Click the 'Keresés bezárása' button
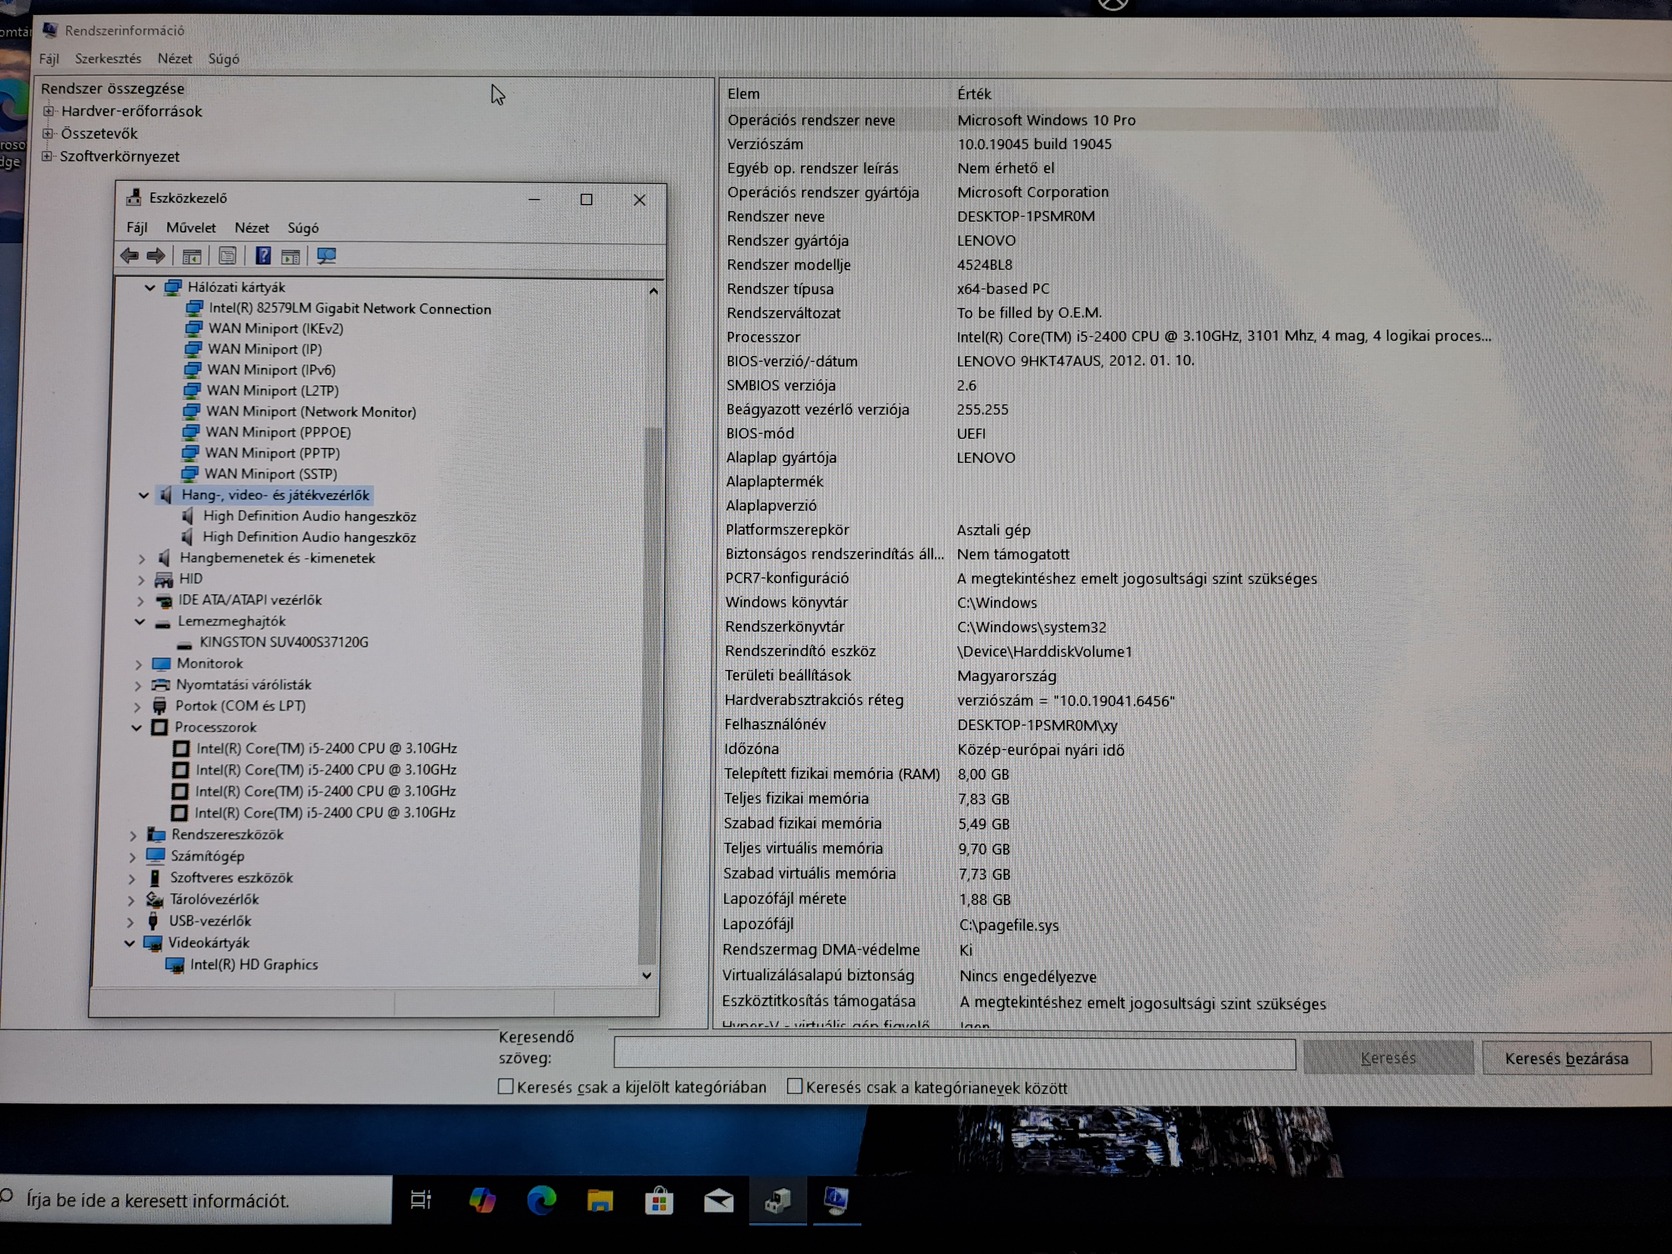 point(1566,1058)
